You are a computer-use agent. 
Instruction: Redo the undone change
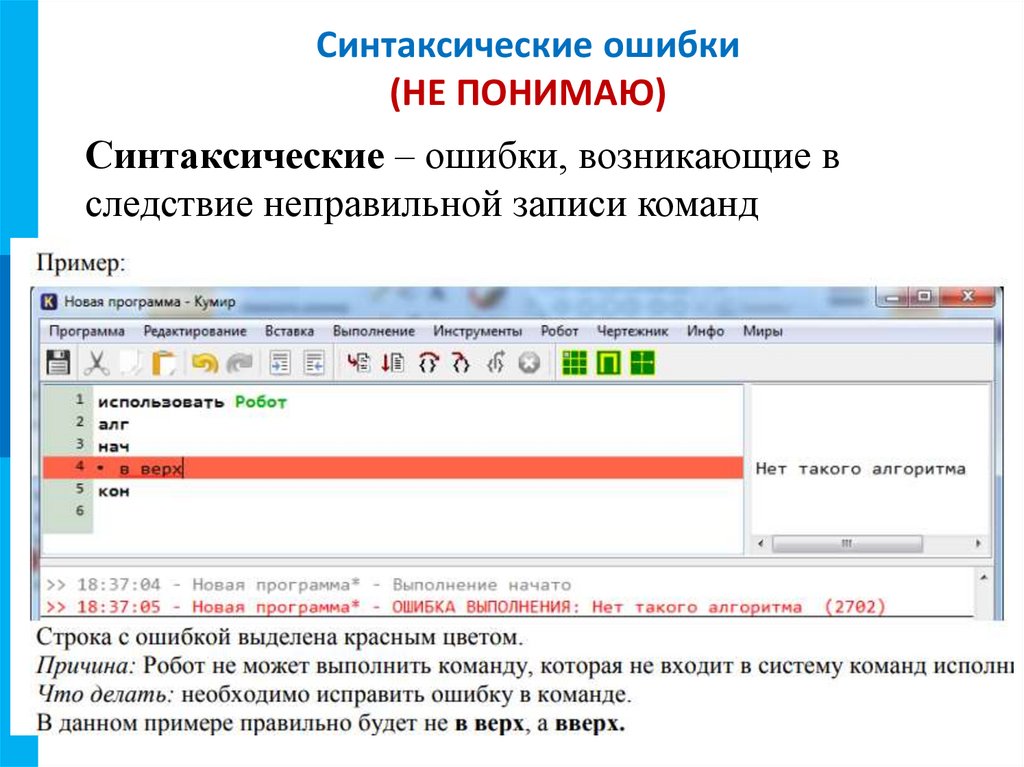coord(238,364)
